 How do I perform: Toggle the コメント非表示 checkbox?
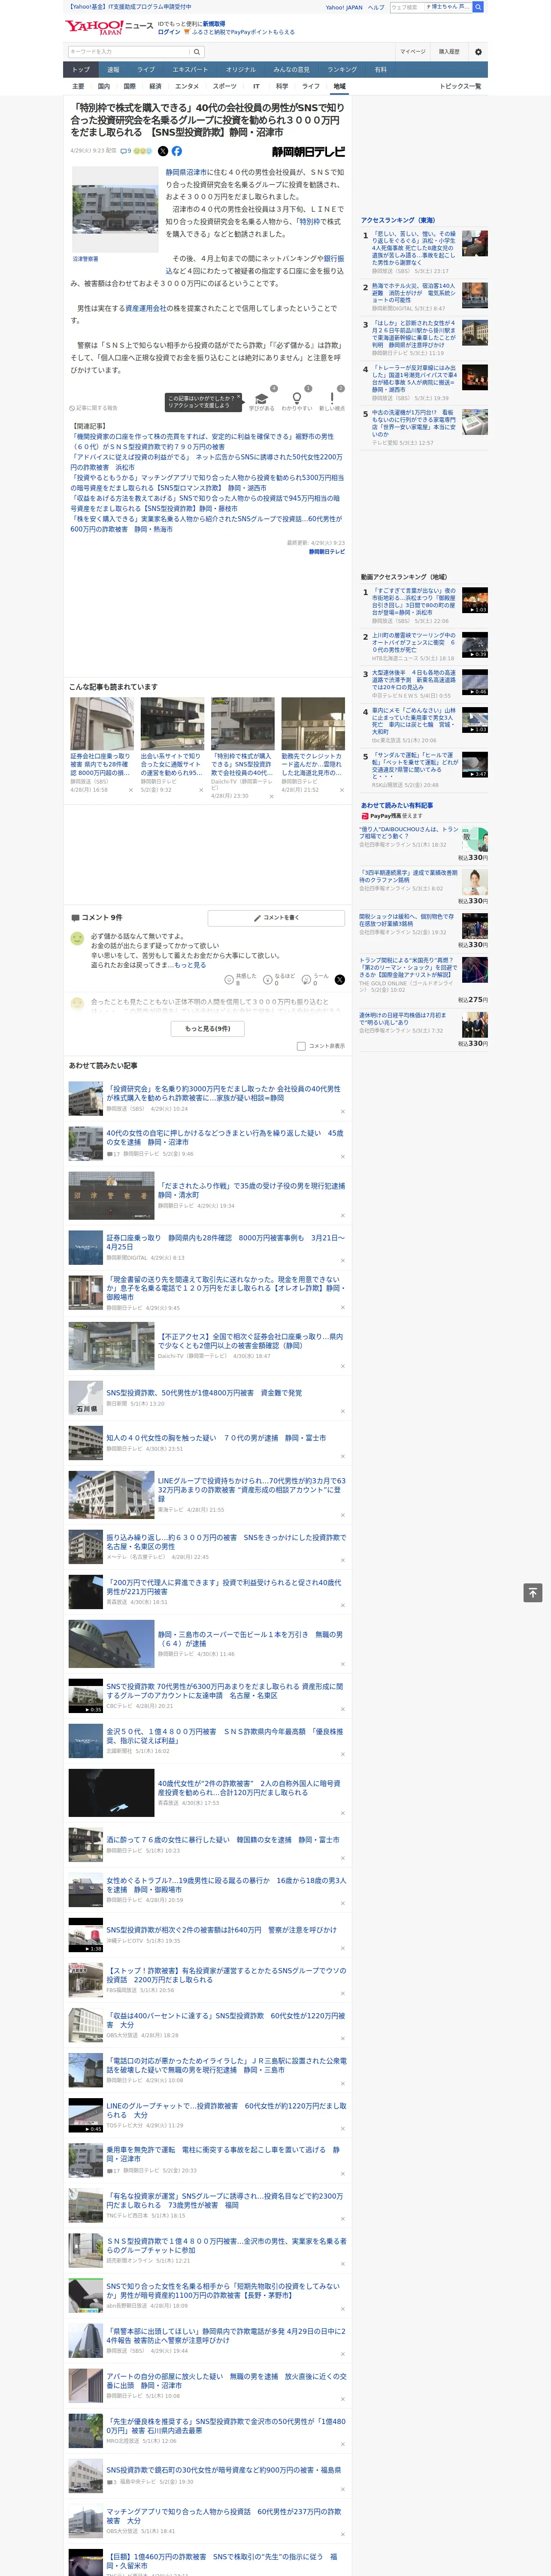click(301, 1046)
